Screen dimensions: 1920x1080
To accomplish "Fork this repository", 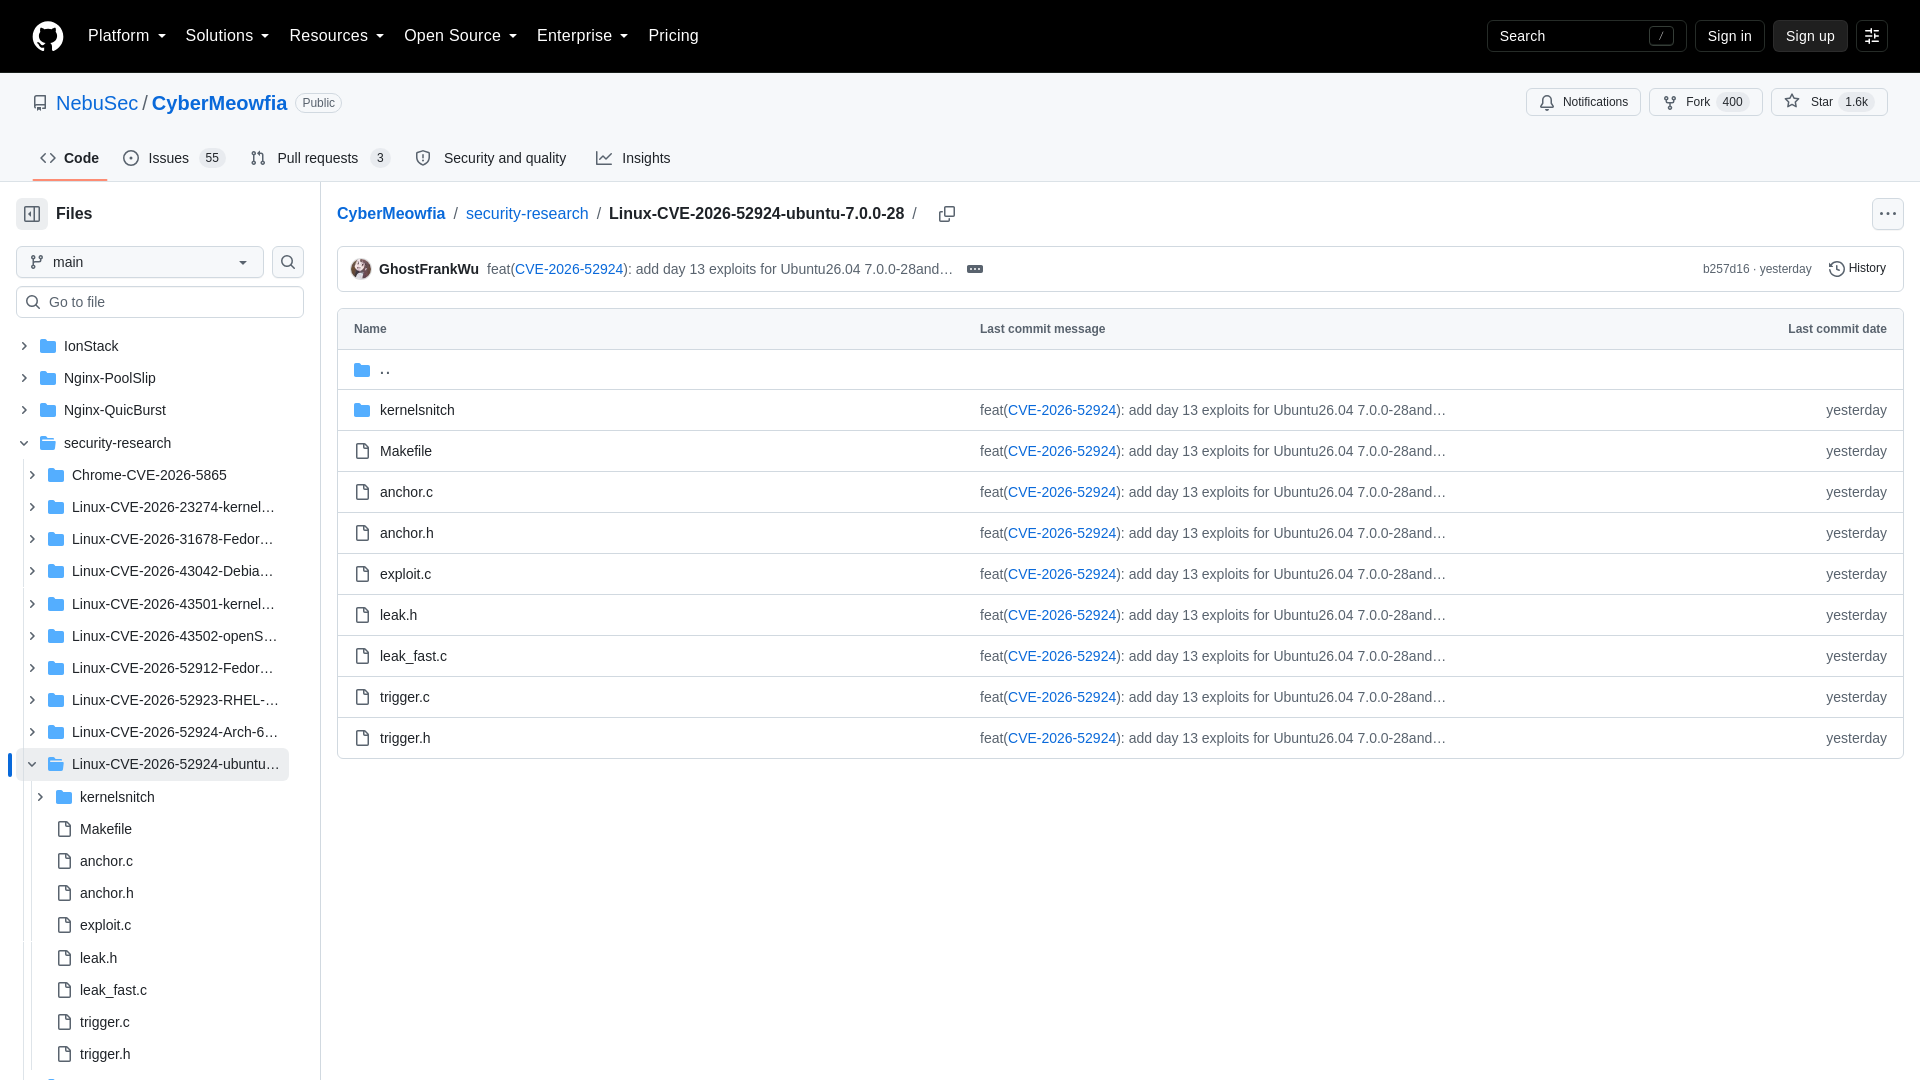I will click(x=1705, y=102).
